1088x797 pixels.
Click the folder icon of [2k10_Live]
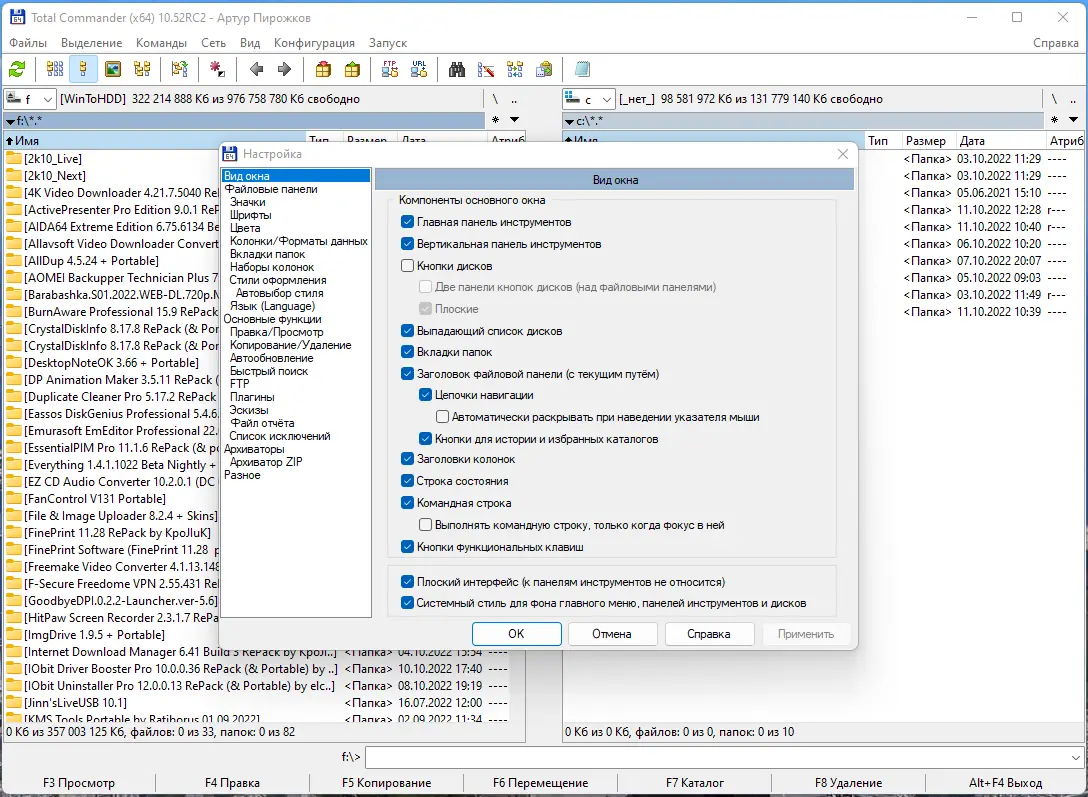14,159
